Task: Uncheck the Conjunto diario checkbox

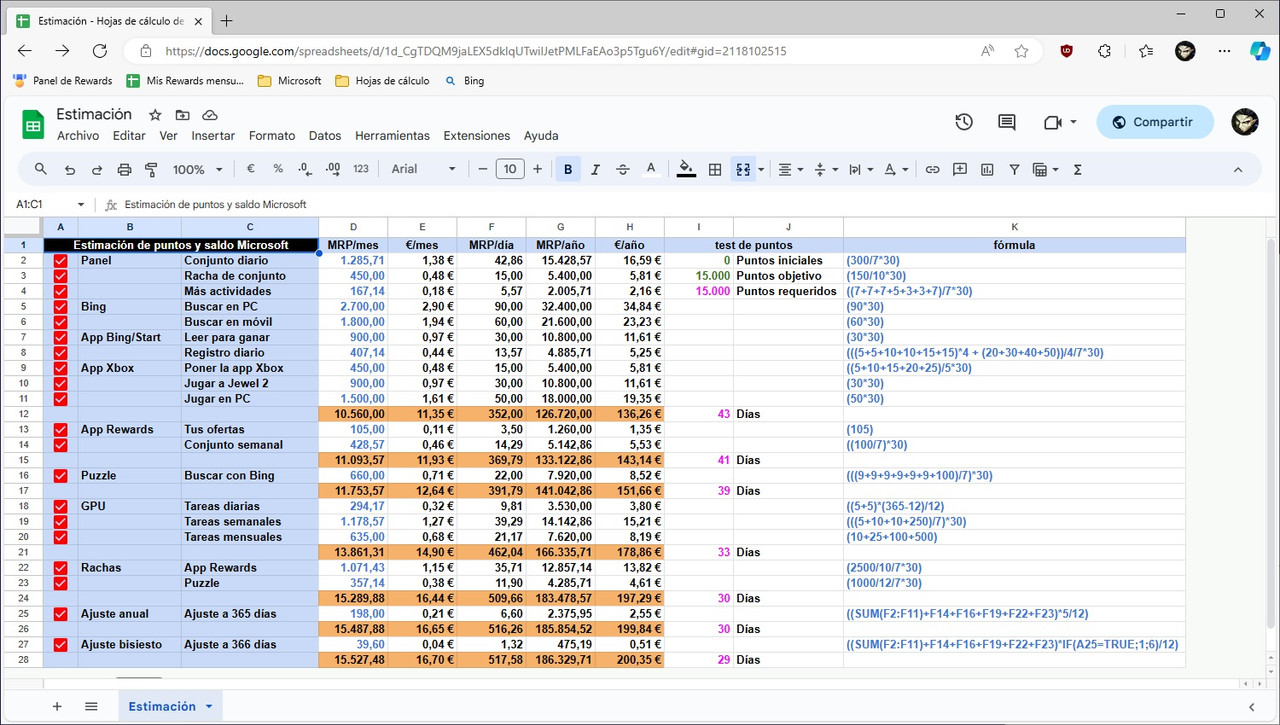Action: tap(61, 260)
